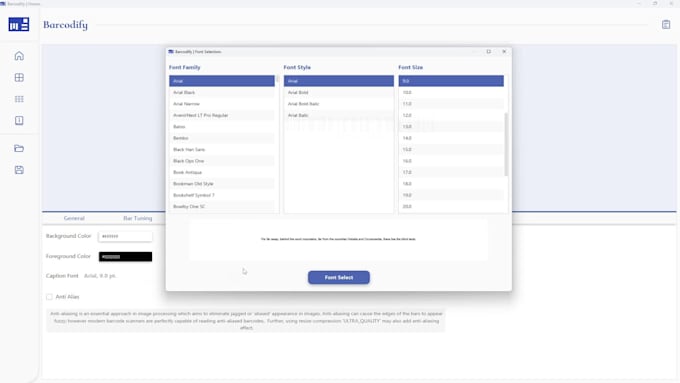This screenshot has height=383, width=680.
Task: Select Black Ops One font family
Action: click(222, 161)
